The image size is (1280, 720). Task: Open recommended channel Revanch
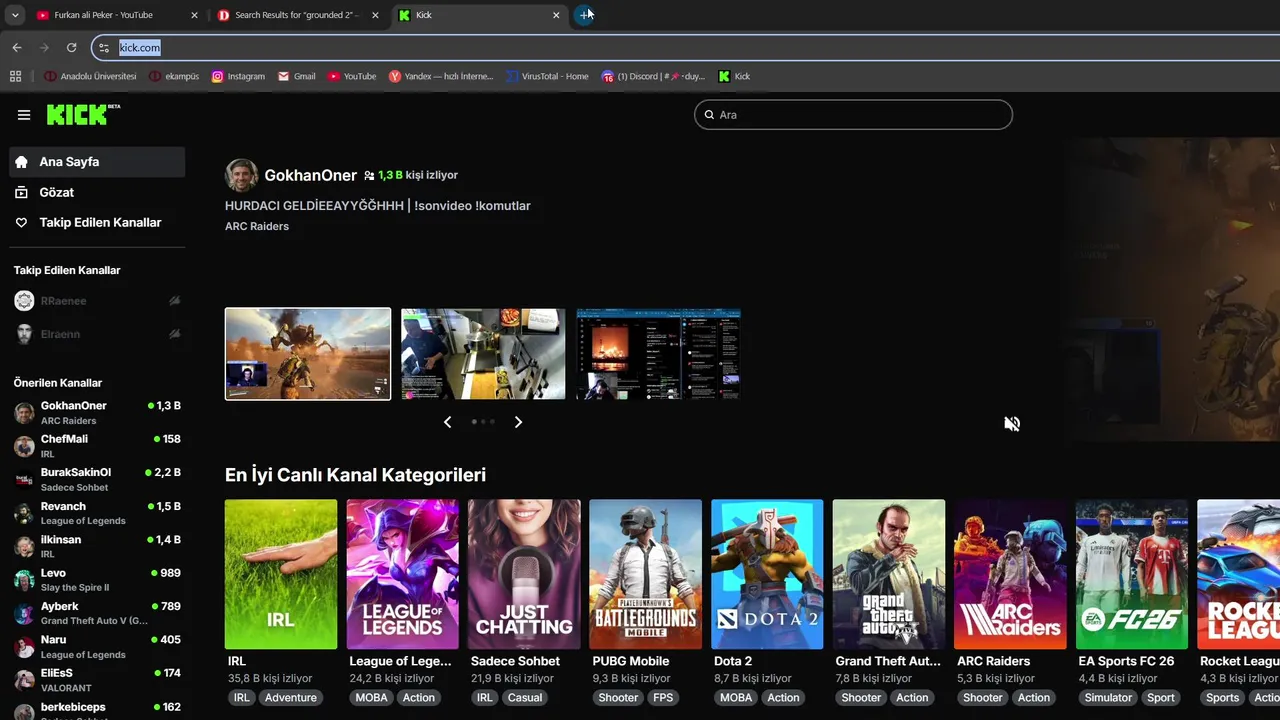click(97, 513)
